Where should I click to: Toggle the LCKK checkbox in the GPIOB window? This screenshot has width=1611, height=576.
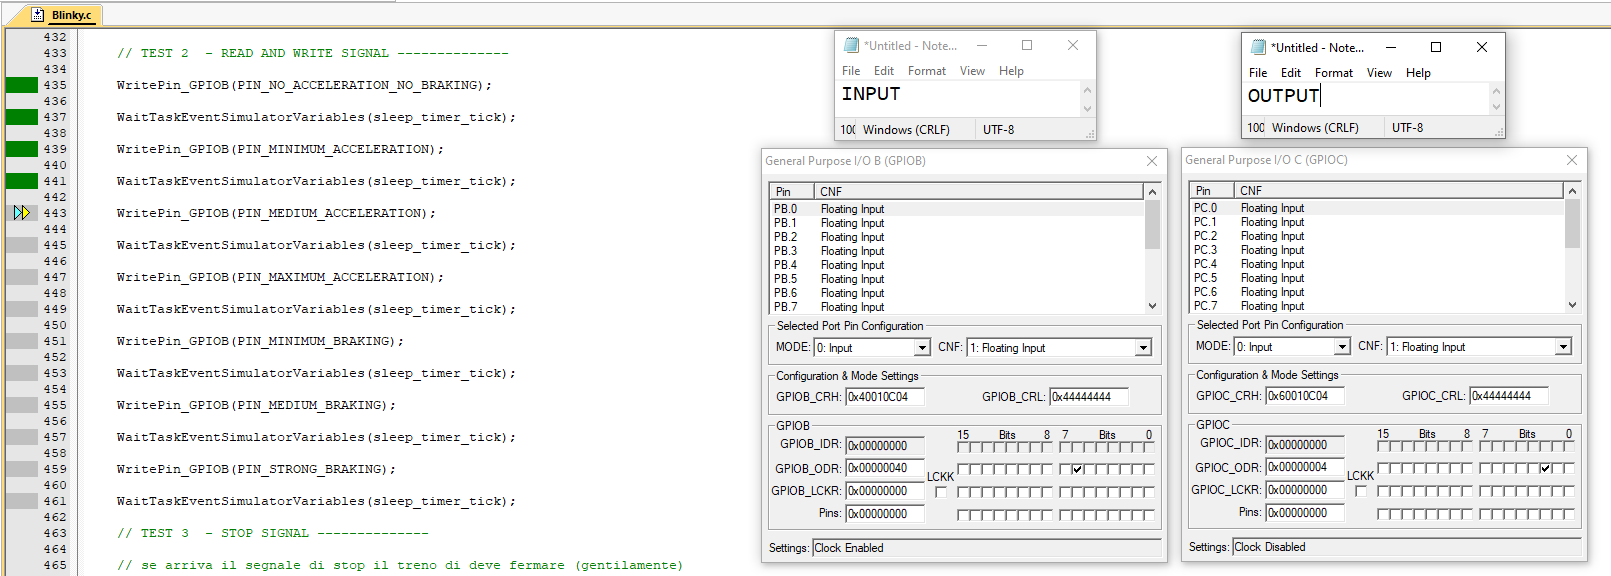[x=941, y=492]
